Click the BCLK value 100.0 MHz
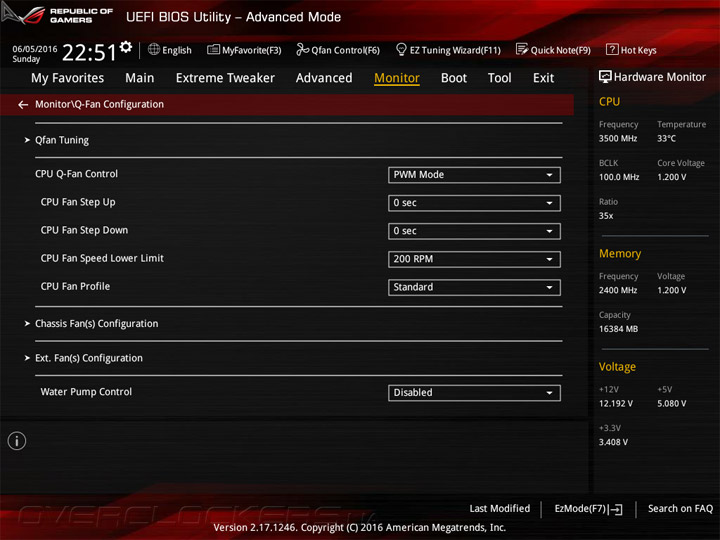720x540 pixels. [619, 177]
